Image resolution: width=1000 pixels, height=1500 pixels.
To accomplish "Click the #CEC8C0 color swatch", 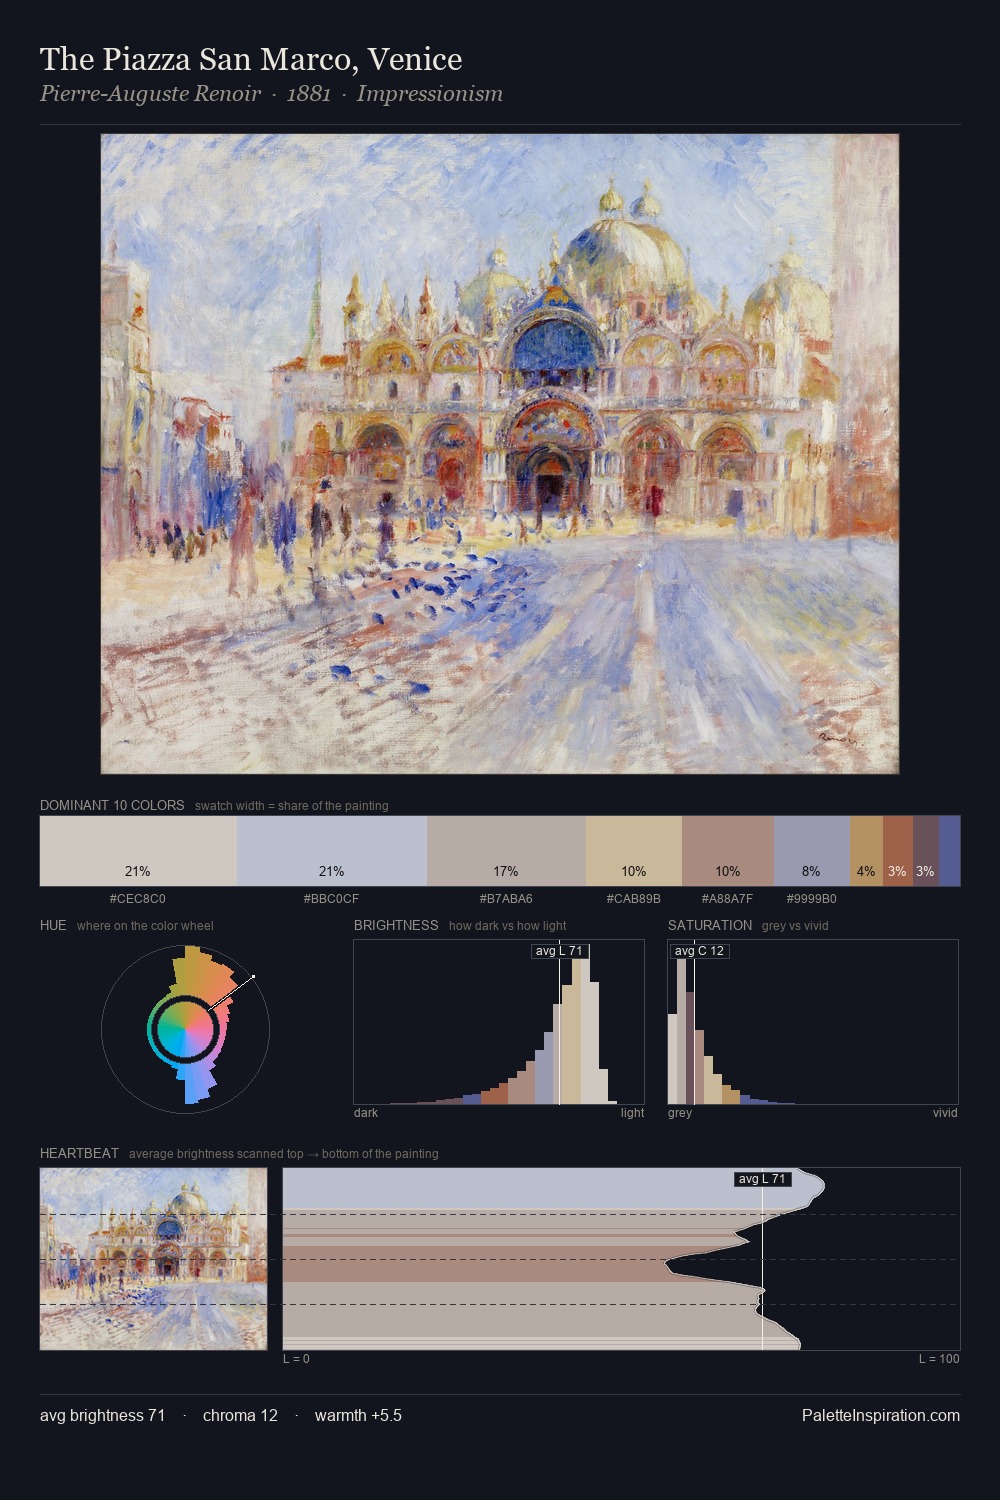I will (x=138, y=851).
